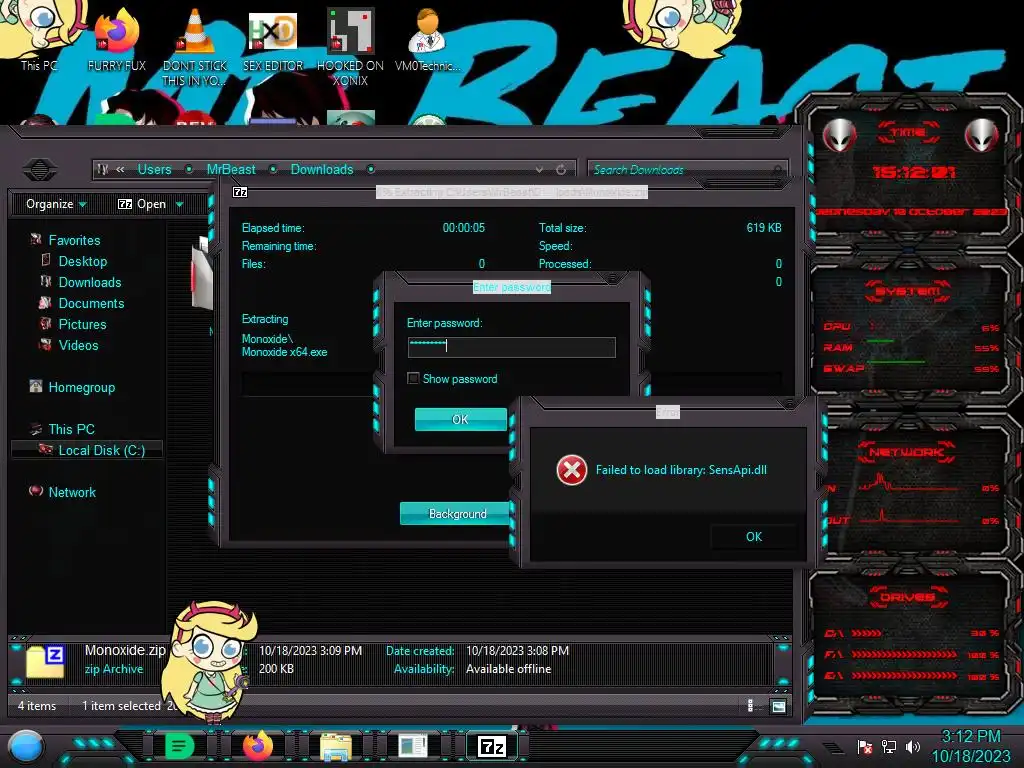Click the password input field
Image resolution: width=1024 pixels, height=768 pixels.
[511, 347]
